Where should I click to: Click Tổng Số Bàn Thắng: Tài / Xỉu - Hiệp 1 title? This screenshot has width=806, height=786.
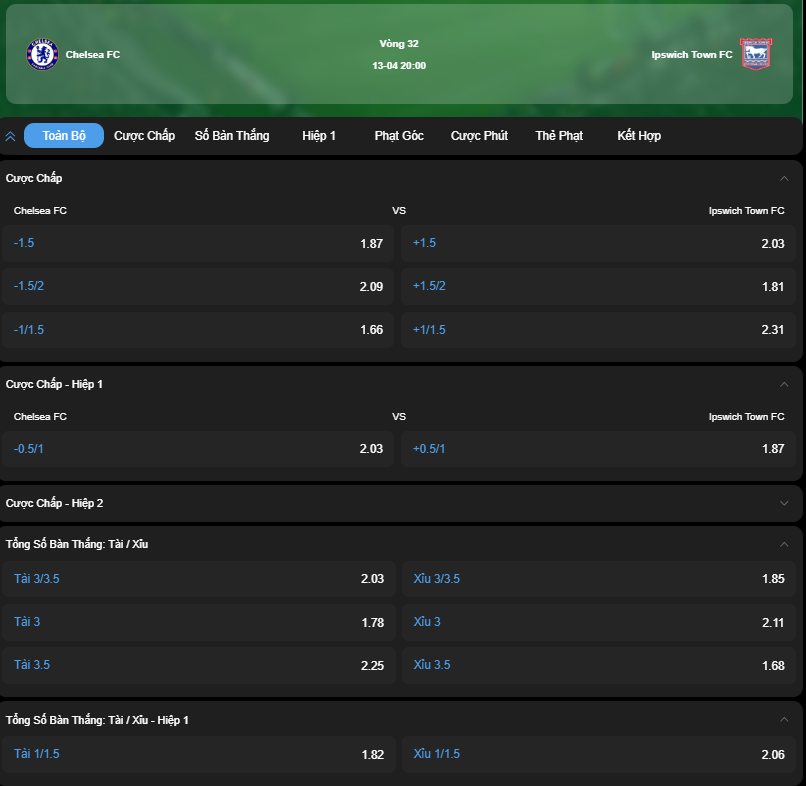97,720
